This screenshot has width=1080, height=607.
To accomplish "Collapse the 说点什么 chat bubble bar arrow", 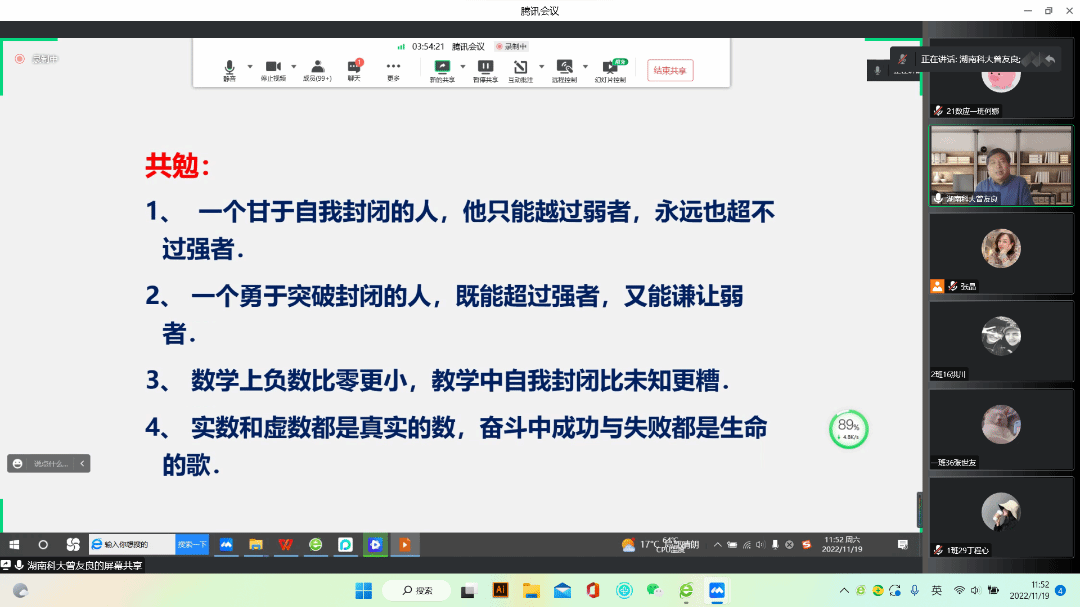I will click(83, 463).
